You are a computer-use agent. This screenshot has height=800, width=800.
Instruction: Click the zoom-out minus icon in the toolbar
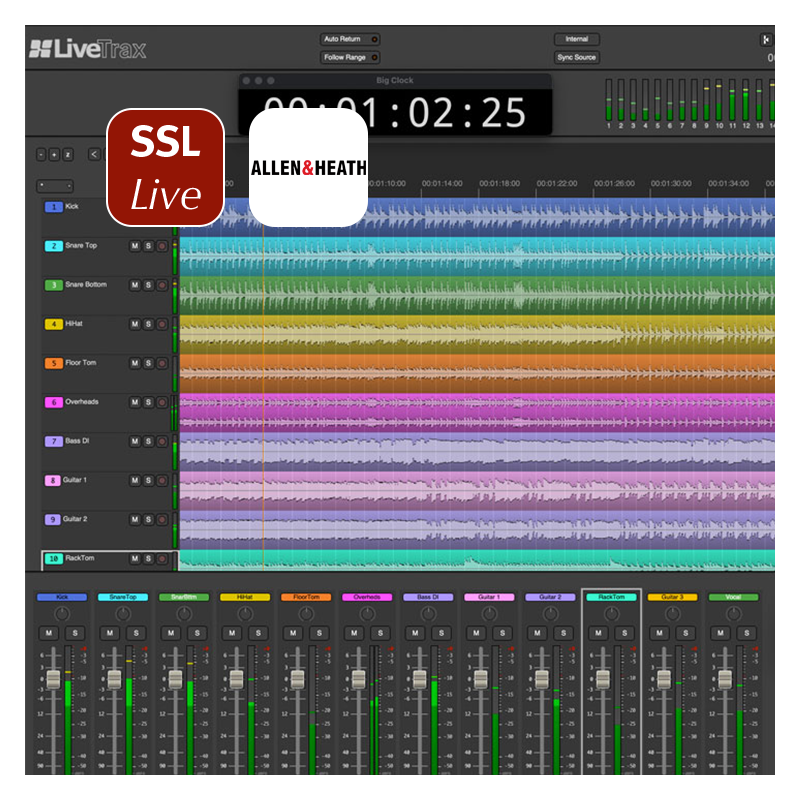(40, 154)
